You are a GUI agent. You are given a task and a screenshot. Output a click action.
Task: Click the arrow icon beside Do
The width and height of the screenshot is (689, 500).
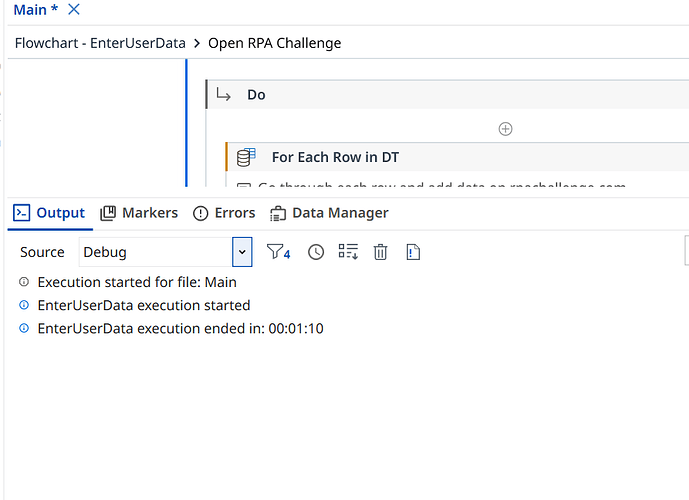(223, 94)
